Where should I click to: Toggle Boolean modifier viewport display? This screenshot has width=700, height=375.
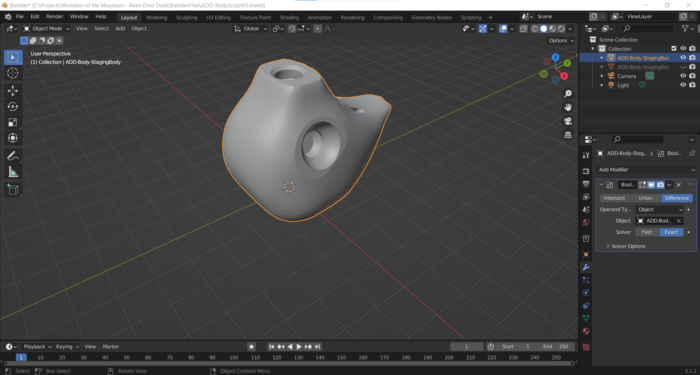[x=651, y=185]
